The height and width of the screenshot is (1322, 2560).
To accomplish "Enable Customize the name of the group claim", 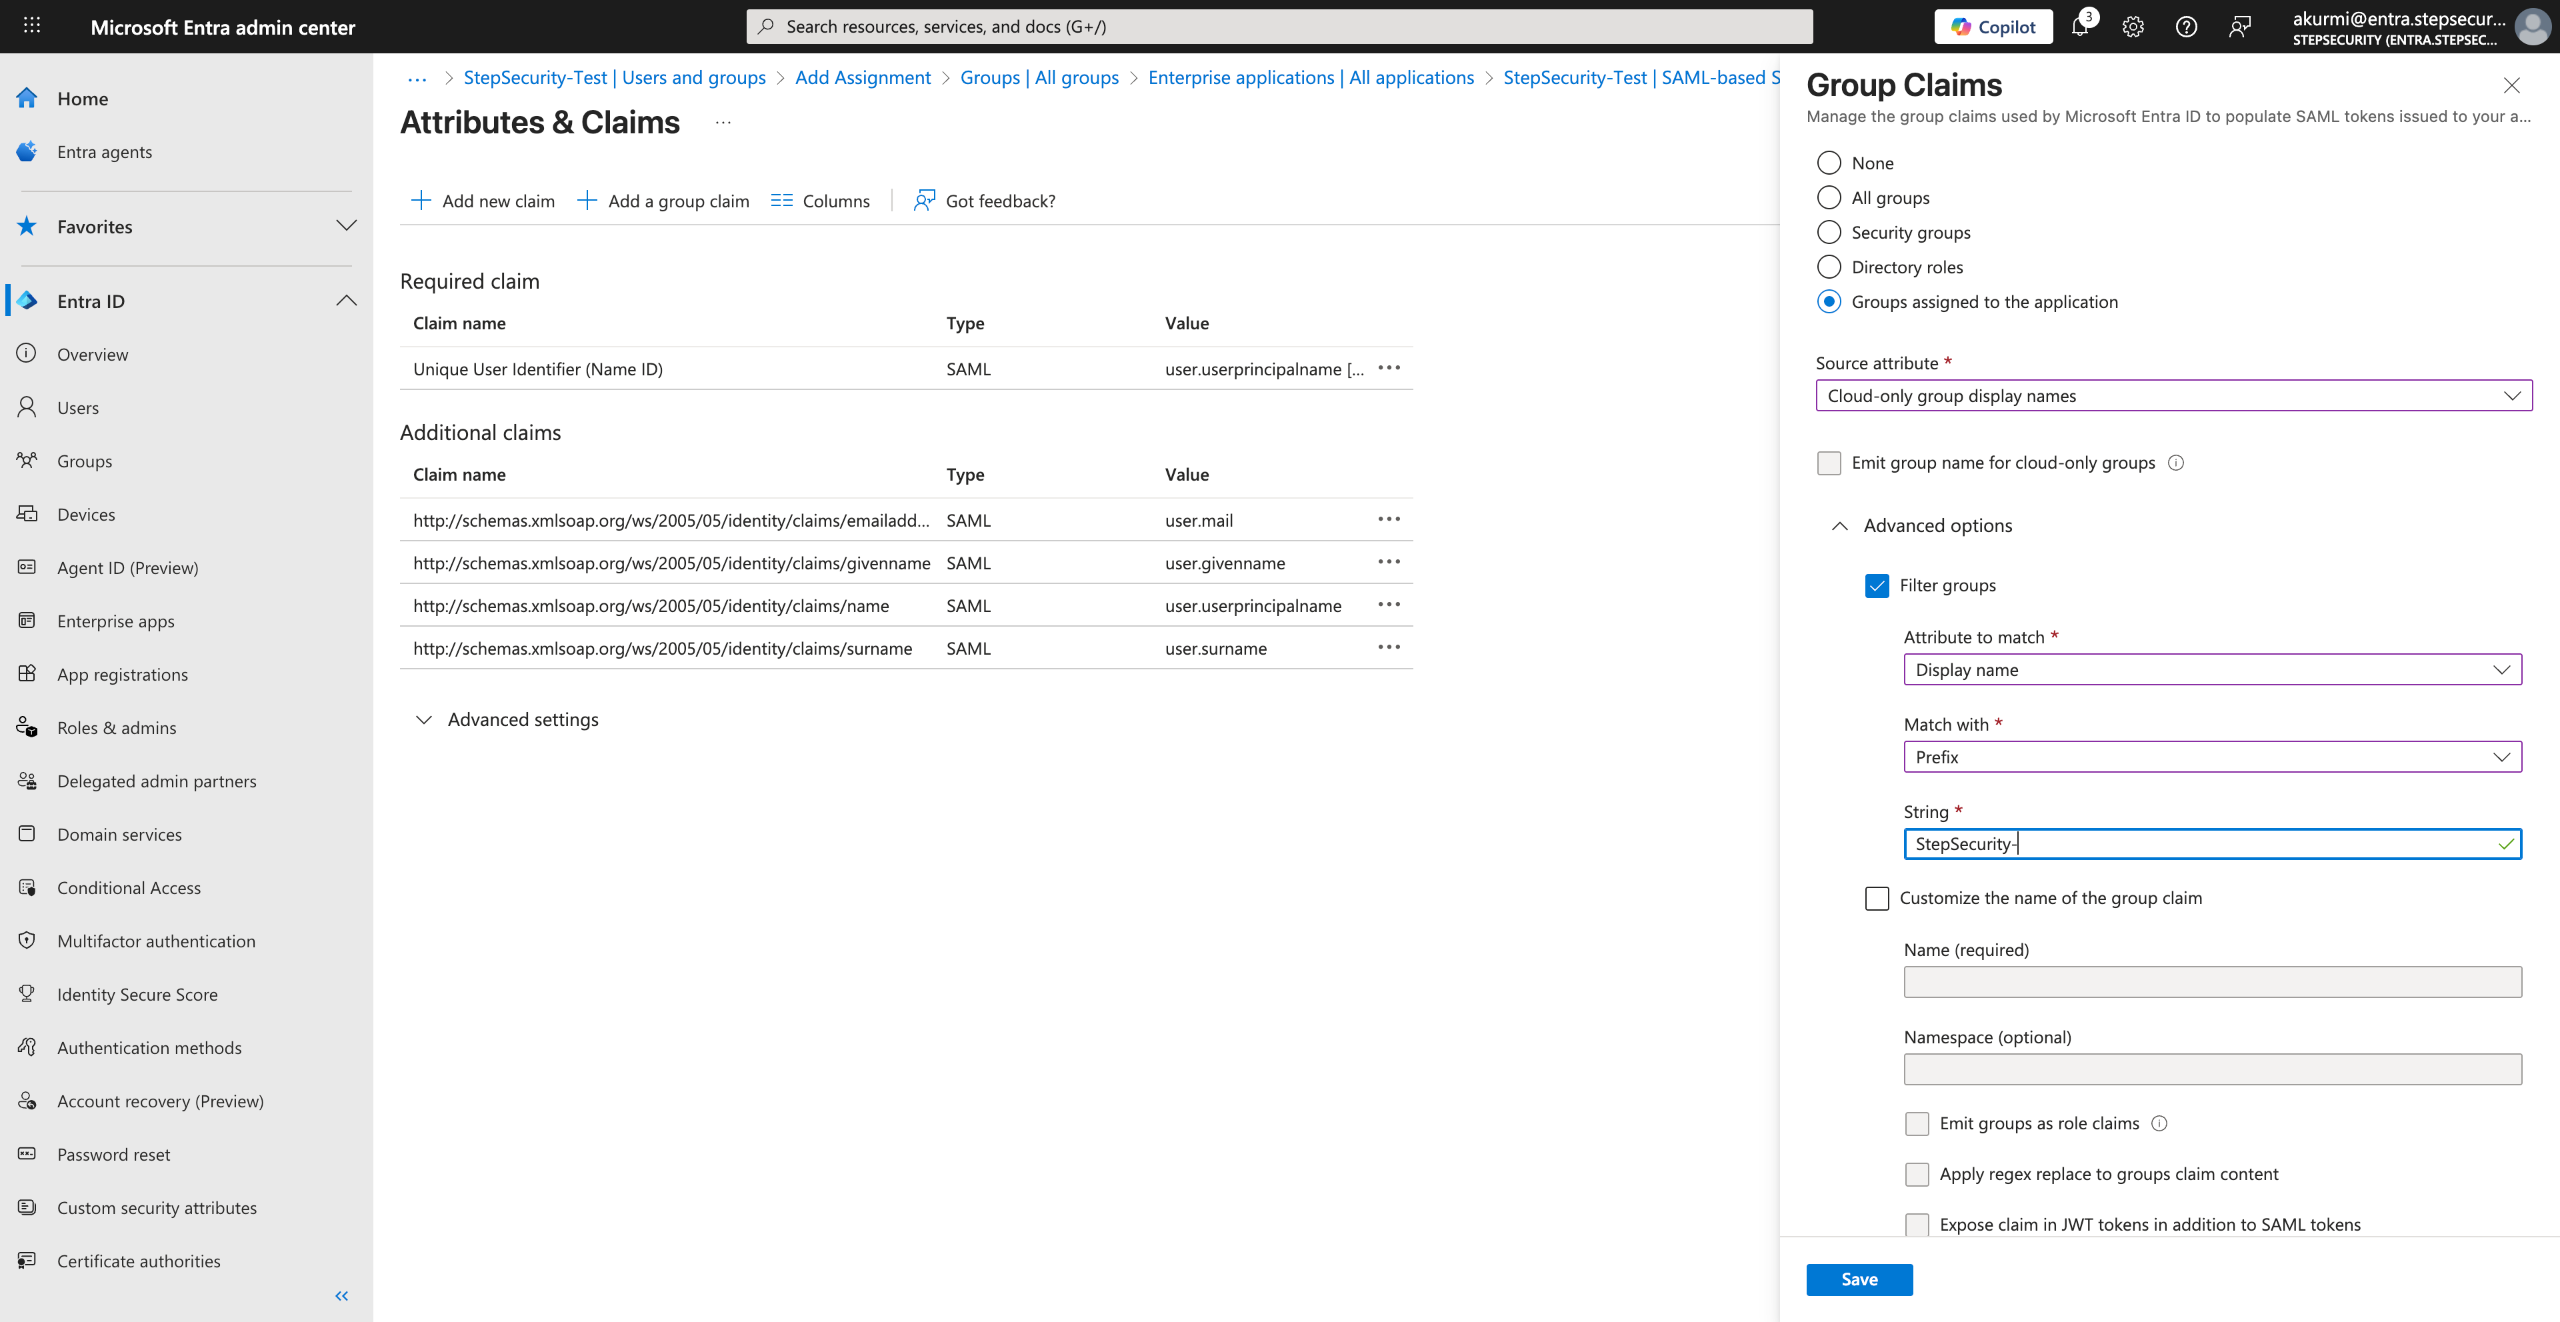I will click(x=1877, y=898).
